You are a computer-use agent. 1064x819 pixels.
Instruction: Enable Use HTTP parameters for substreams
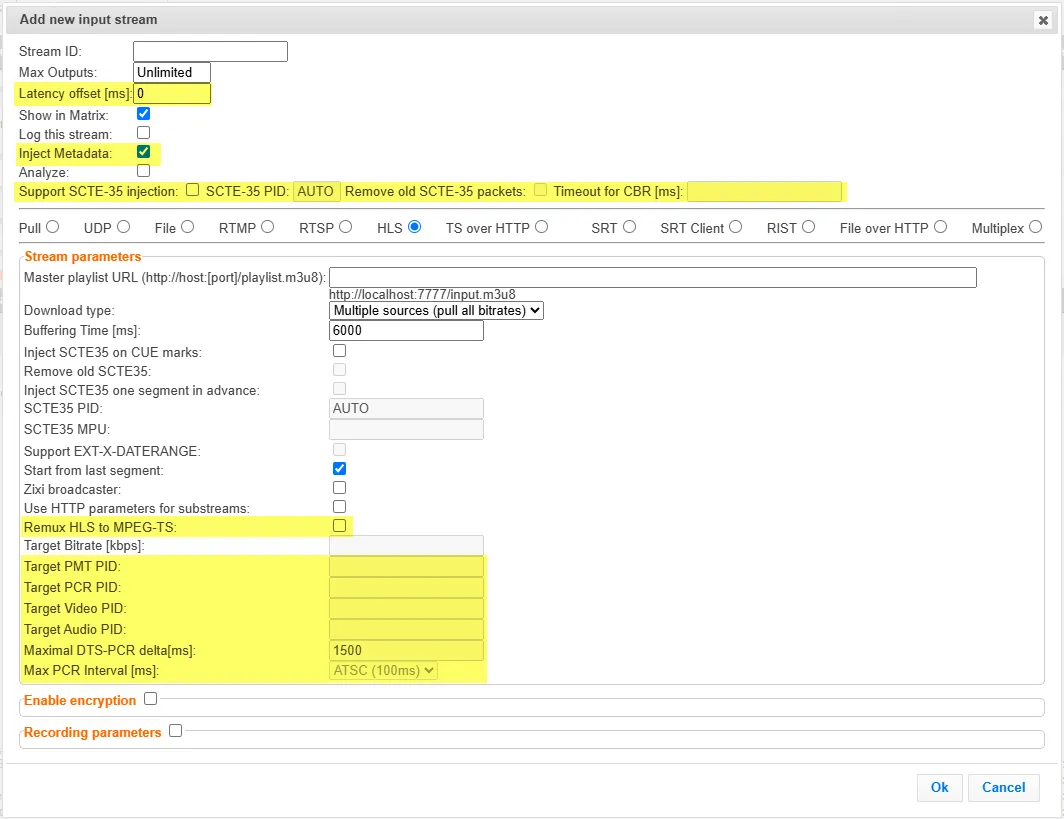pyautogui.click(x=339, y=507)
